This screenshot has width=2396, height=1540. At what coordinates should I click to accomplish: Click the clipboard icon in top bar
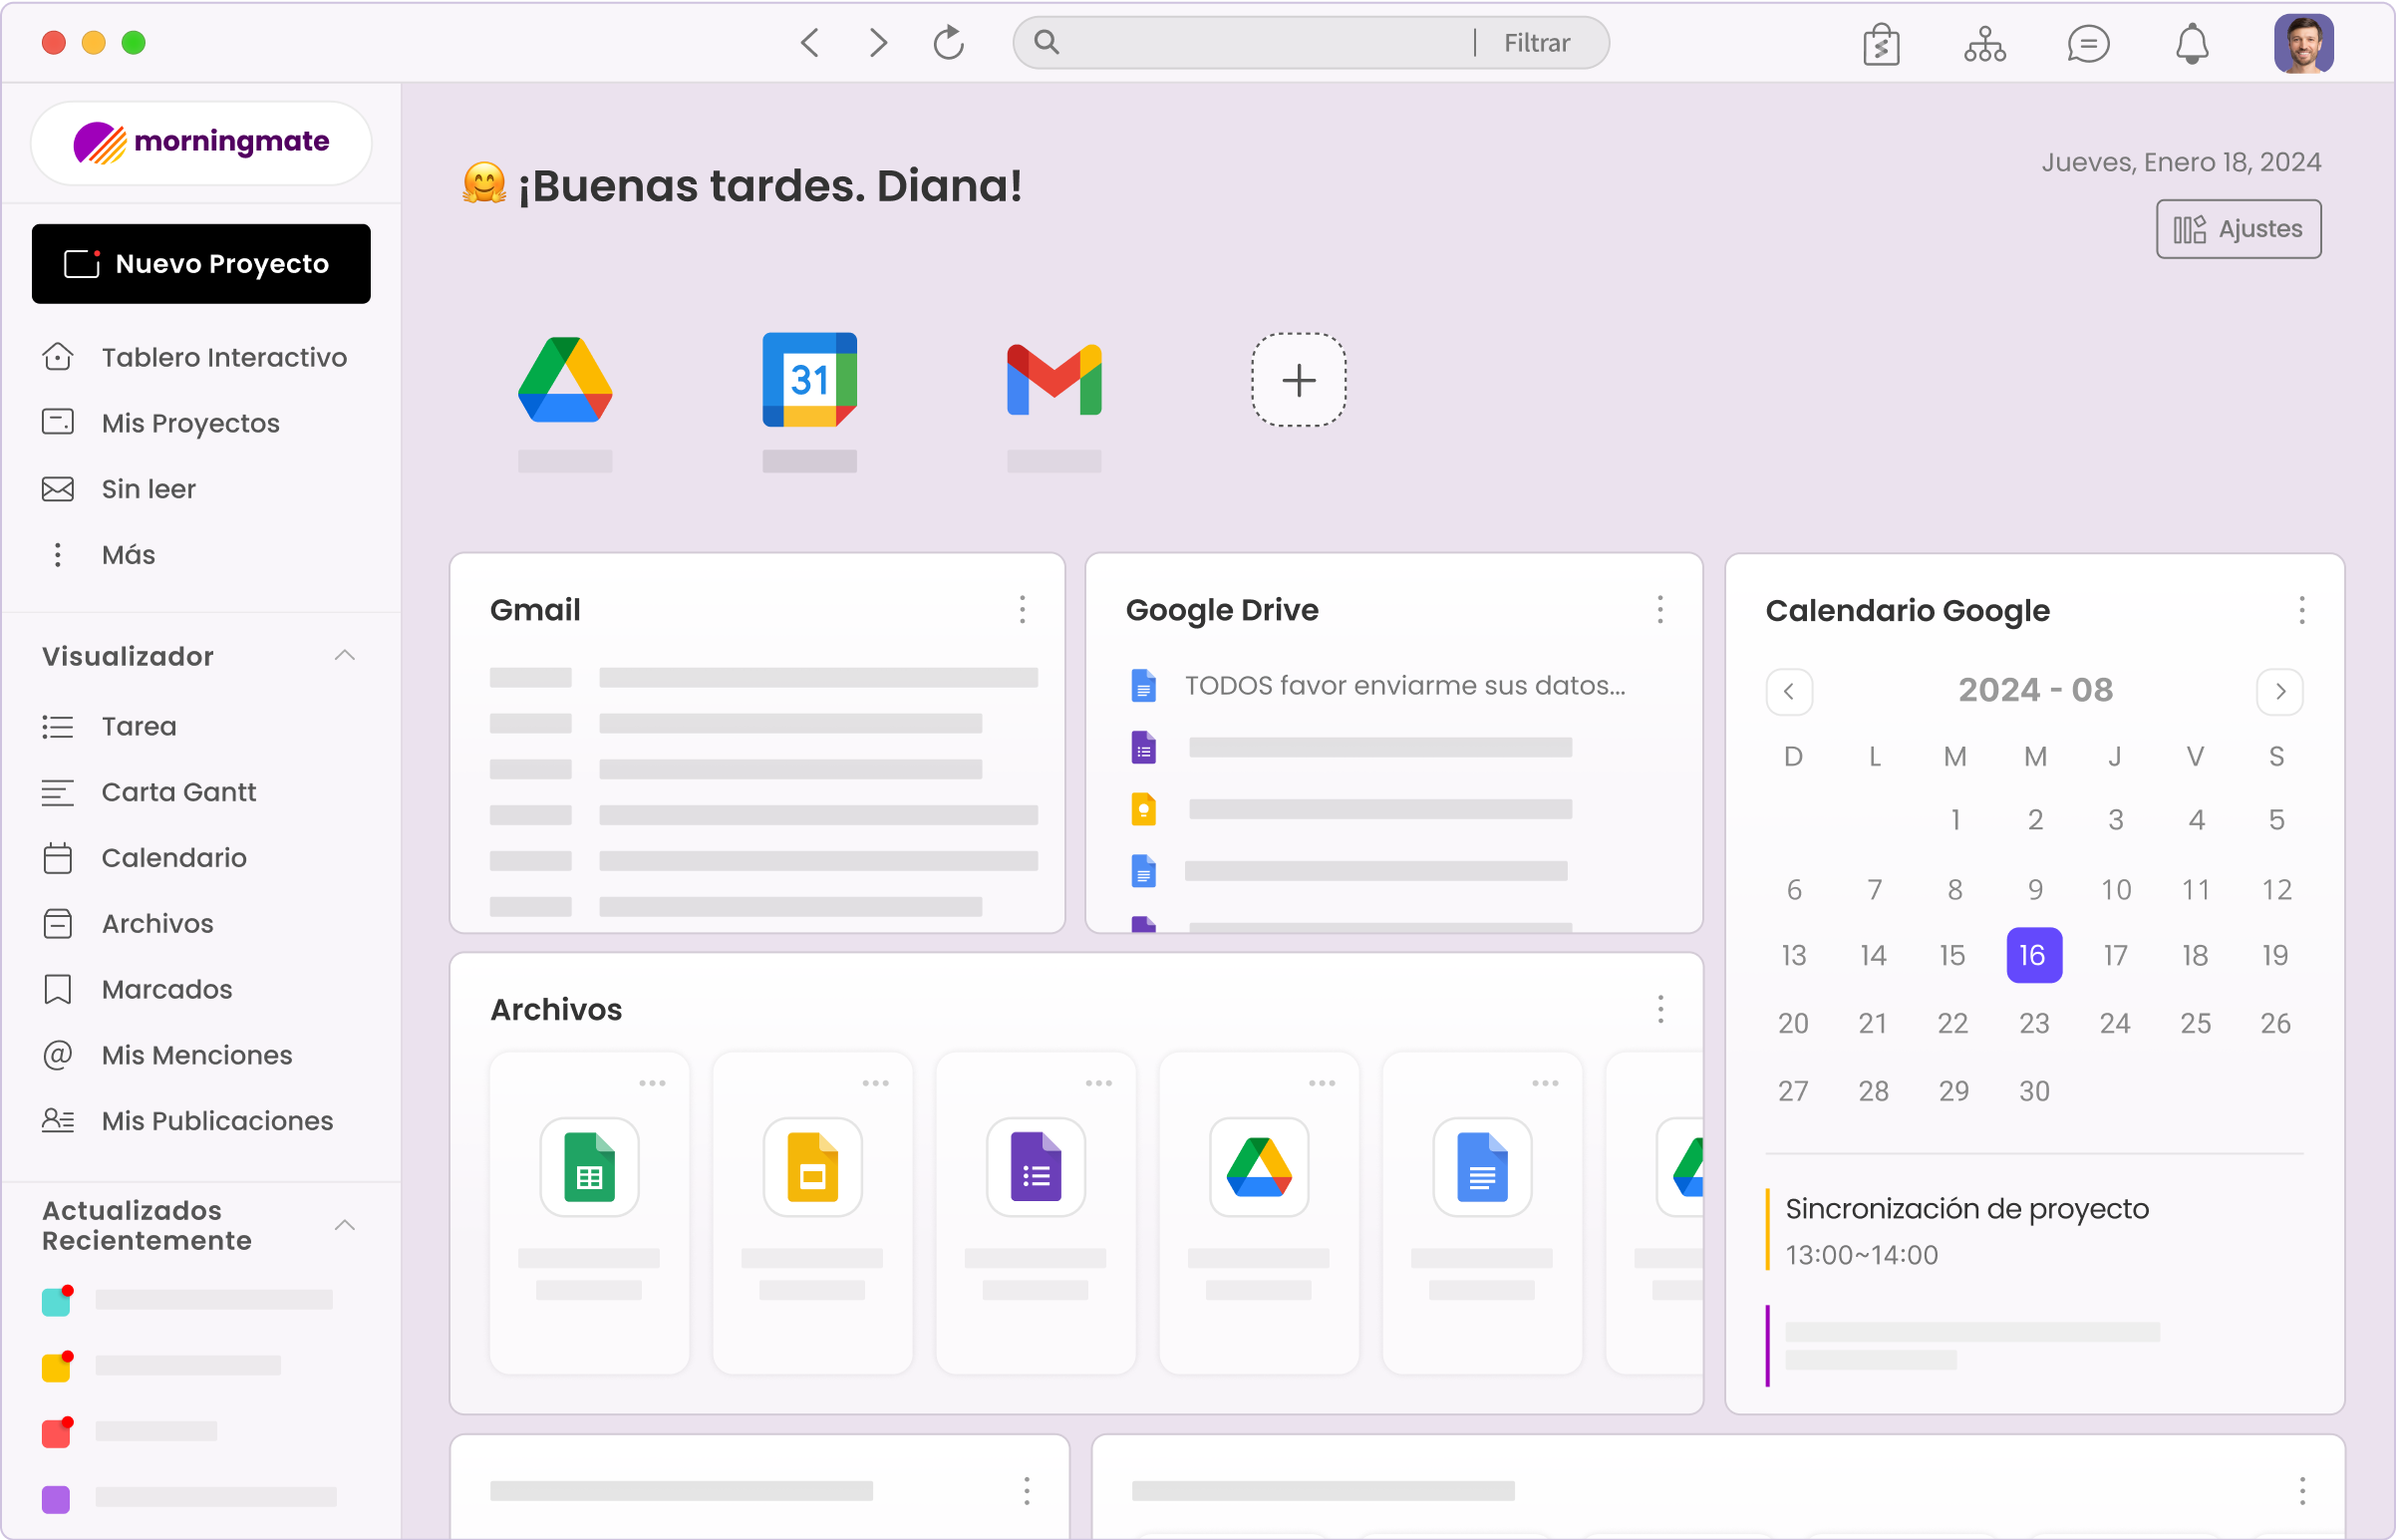pos(1881,44)
